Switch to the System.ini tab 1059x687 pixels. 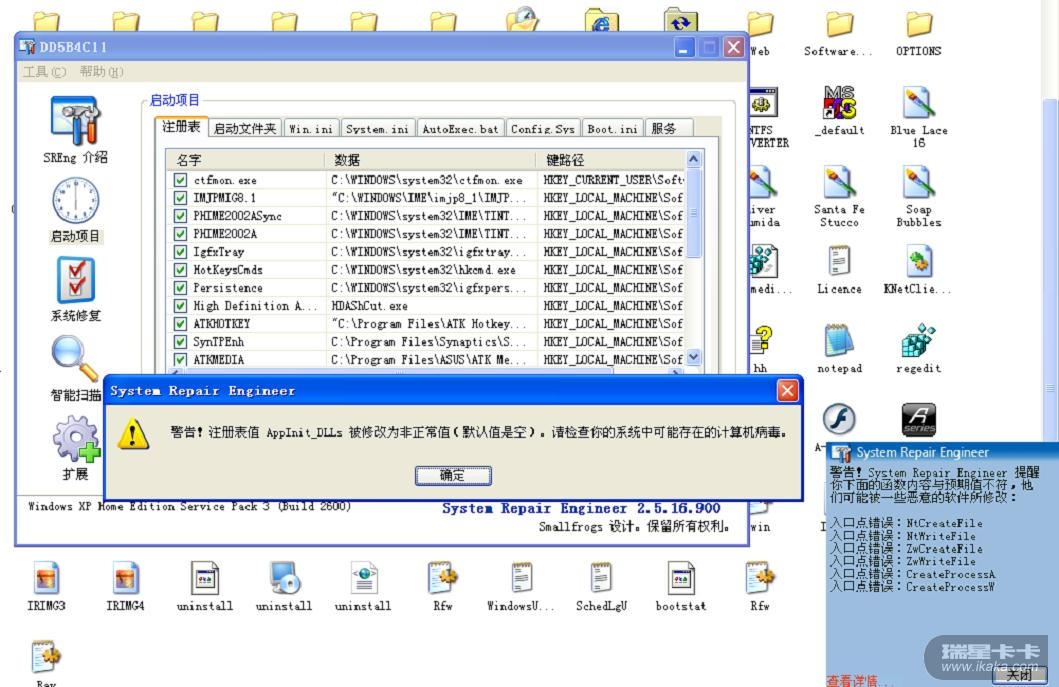click(x=377, y=128)
